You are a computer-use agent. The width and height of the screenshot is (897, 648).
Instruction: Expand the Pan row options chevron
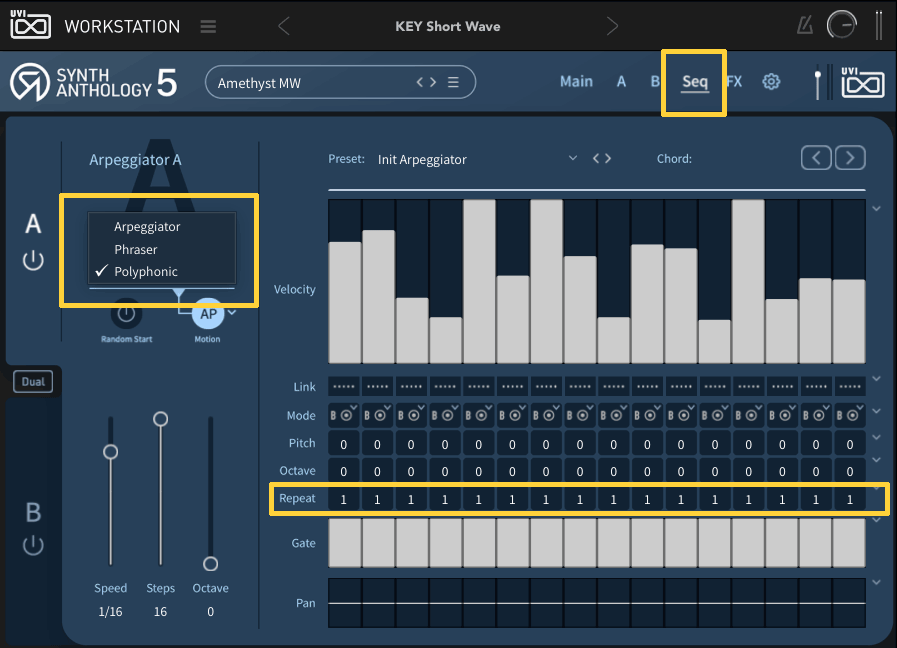876,582
